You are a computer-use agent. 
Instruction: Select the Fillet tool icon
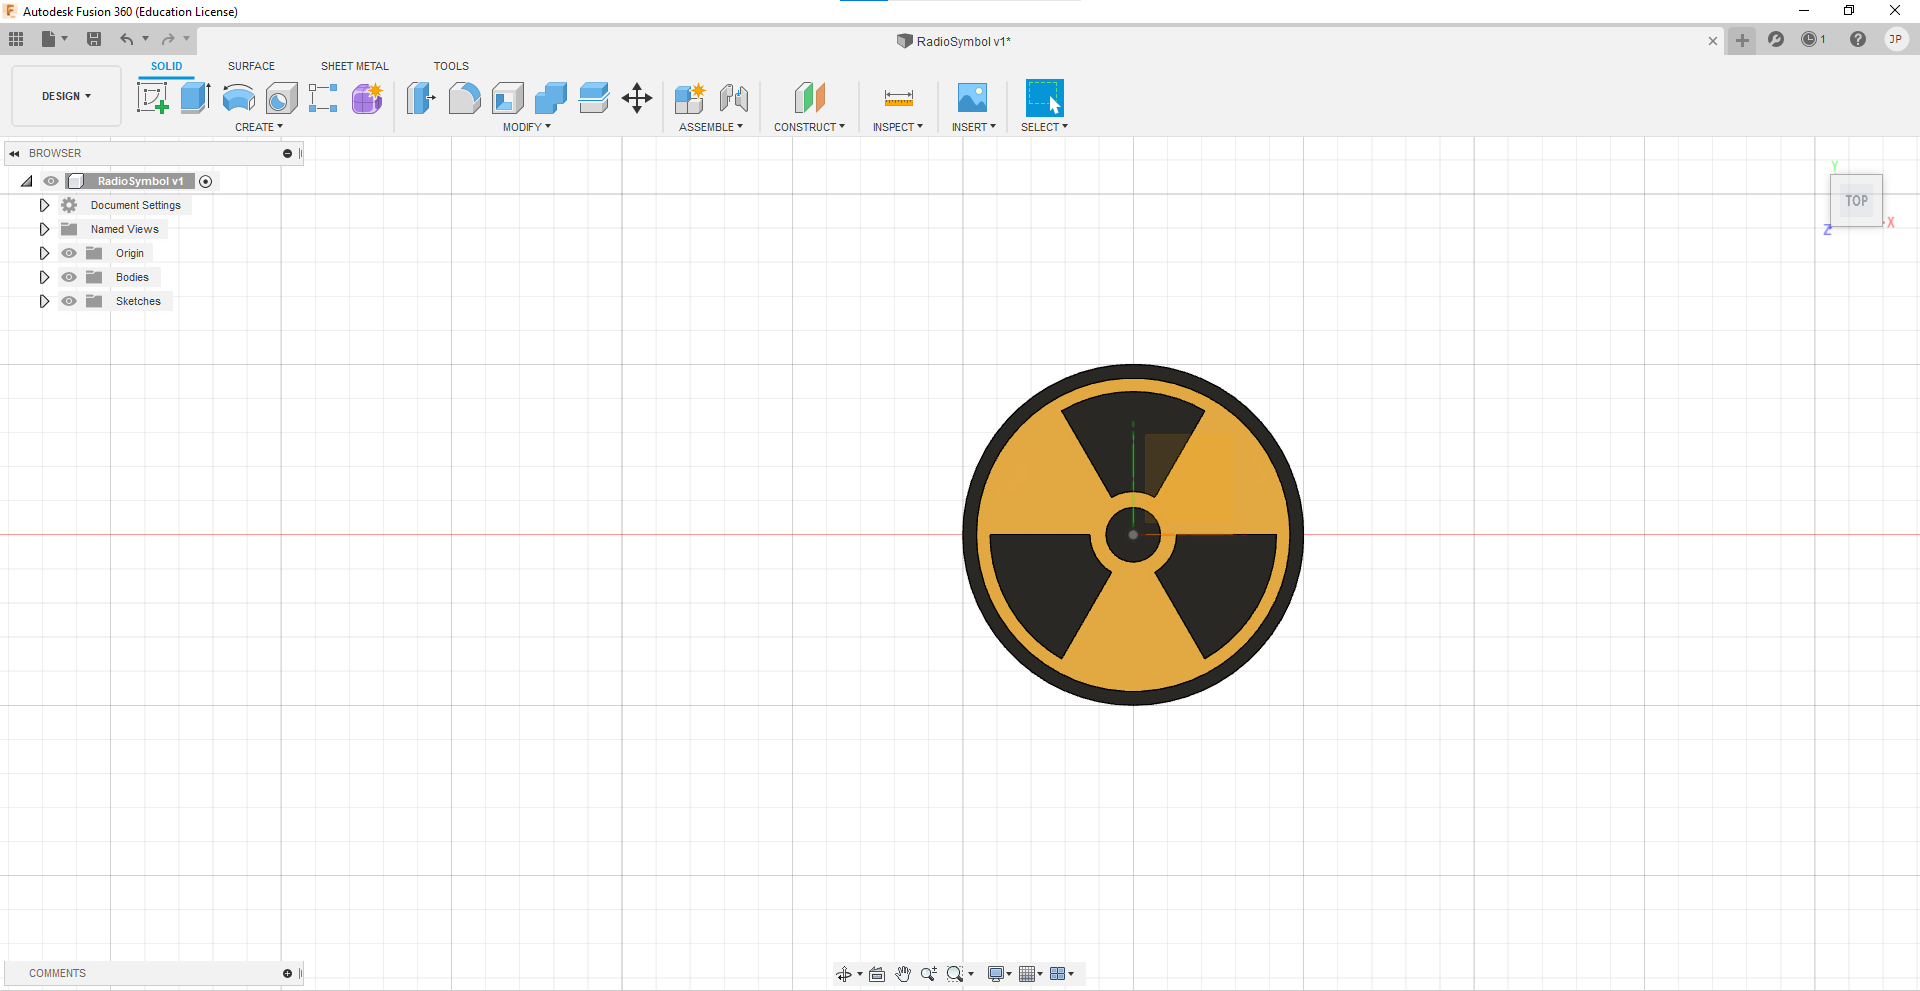click(464, 98)
